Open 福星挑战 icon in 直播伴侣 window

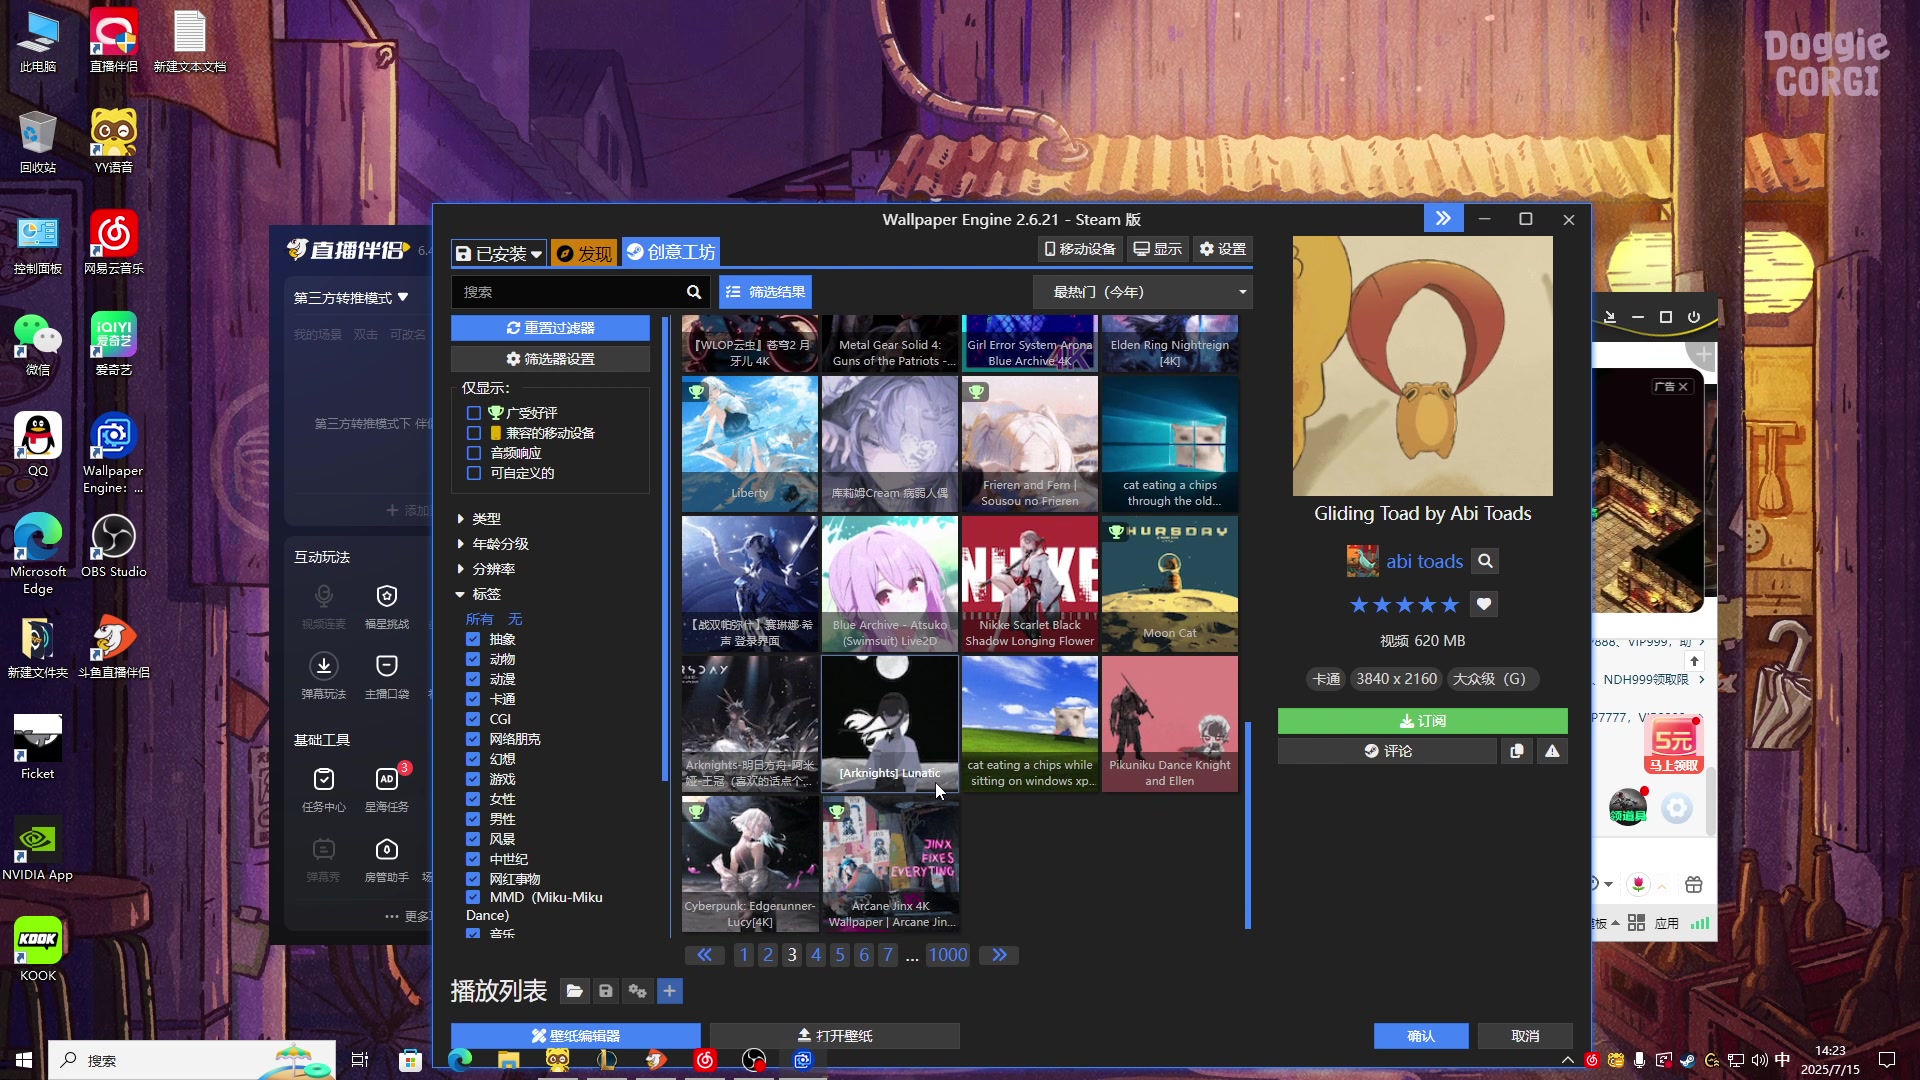click(387, 596)
